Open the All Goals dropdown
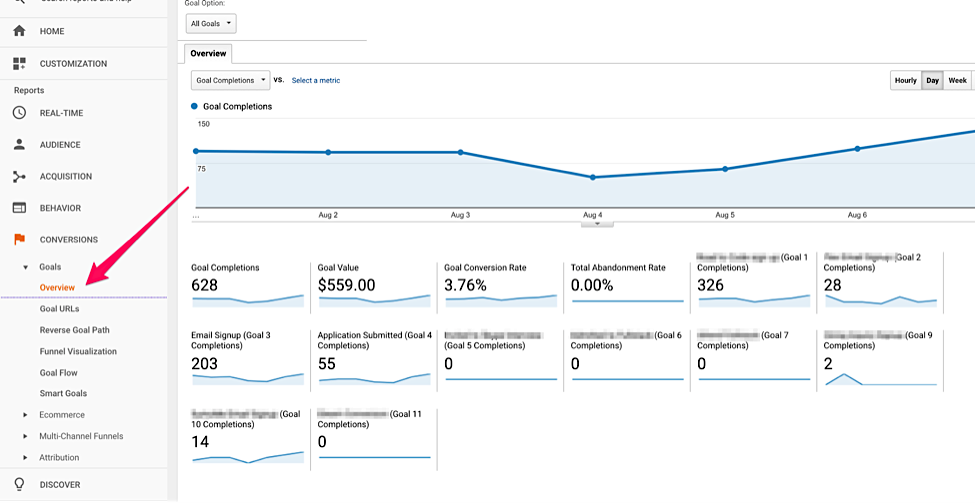Image resolution: width=975 pixels, height=503 pixels. [x=211, y=24]
